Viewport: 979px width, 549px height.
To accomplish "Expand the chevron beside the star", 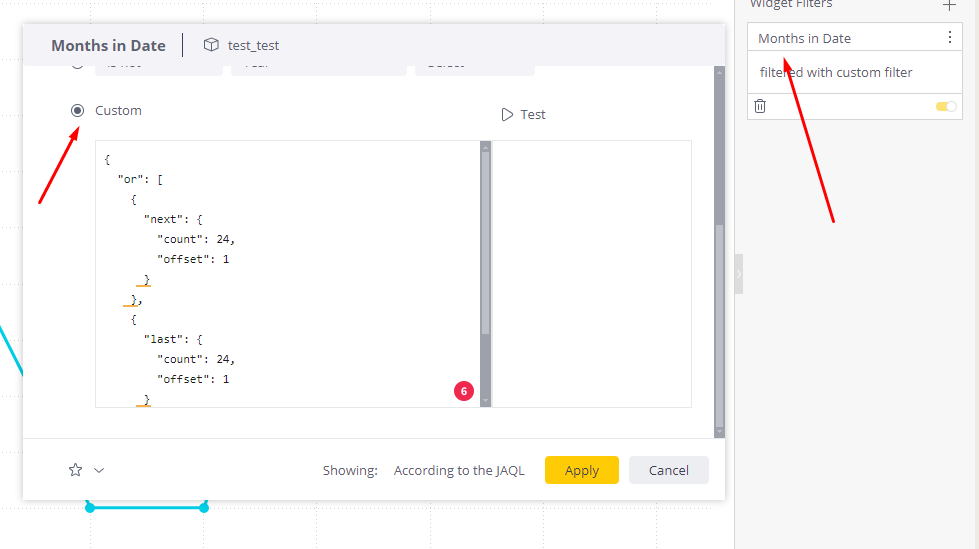I will pyautogui.click(x=99, y=470).
